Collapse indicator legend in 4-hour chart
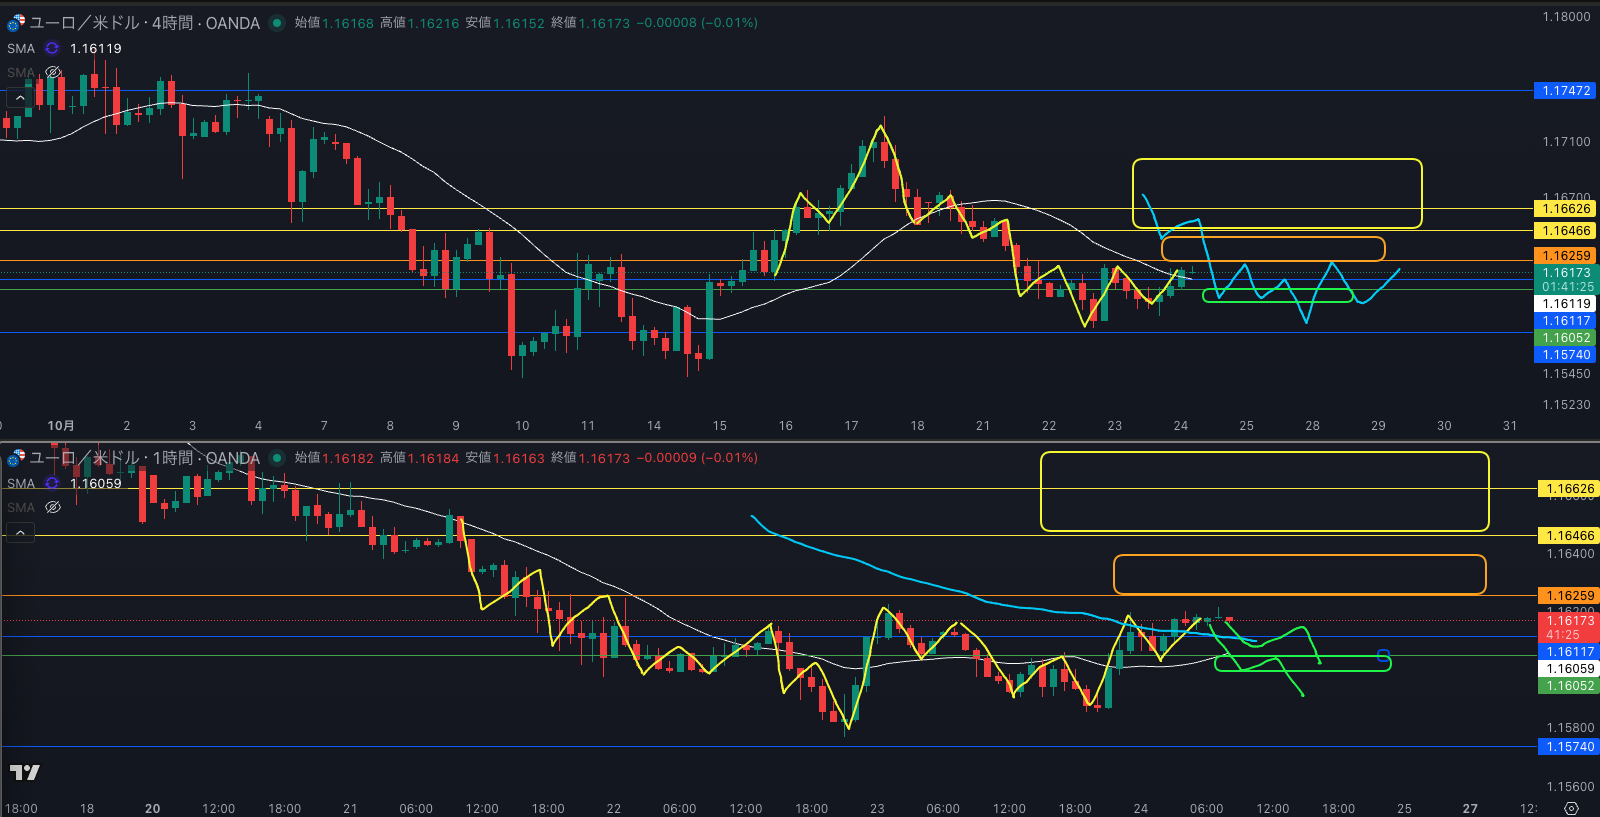 (x=20, y=98)
